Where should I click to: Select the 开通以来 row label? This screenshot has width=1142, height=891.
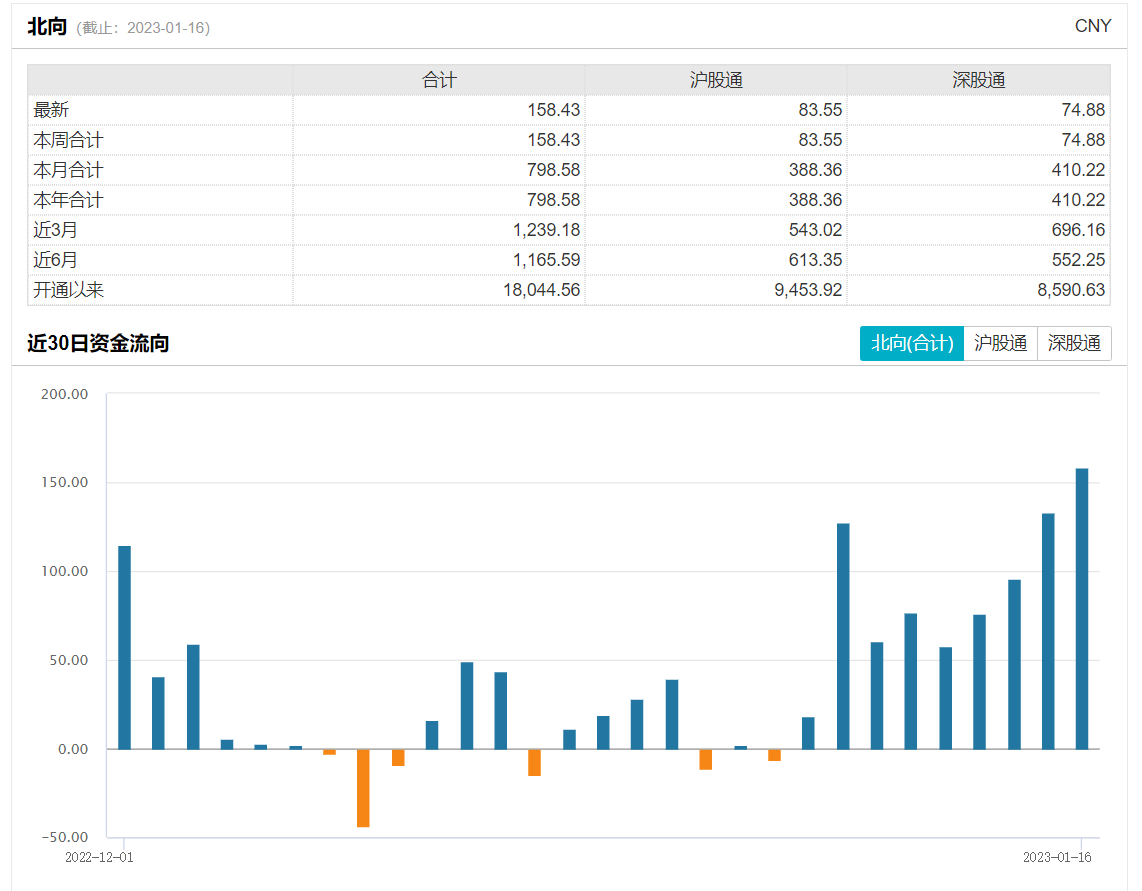pos(68,289)
